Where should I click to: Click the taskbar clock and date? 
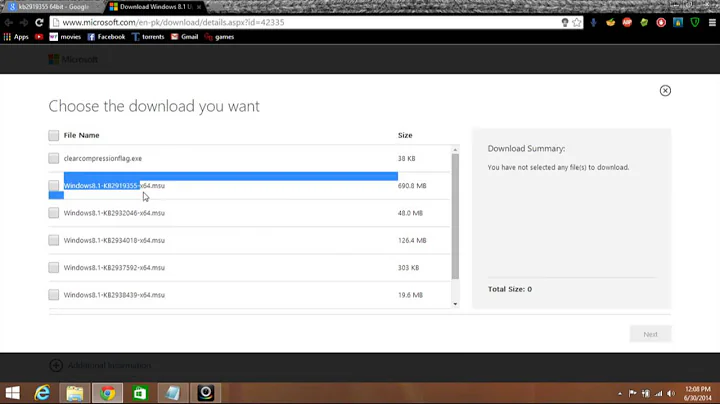coord(697,393)
